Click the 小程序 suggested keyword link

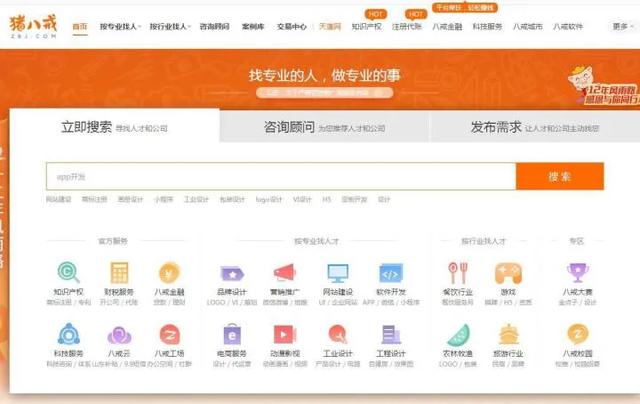[x=163, y=200]
